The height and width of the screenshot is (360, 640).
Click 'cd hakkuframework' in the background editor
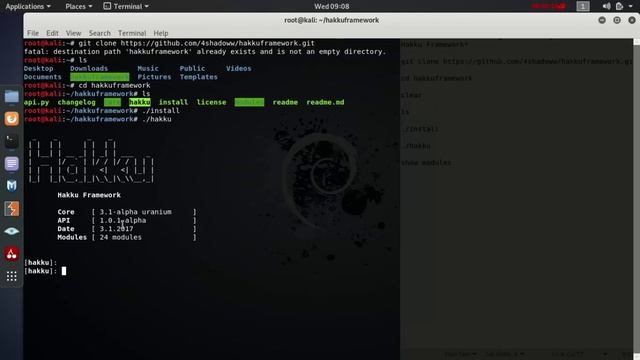click(437, 78)
